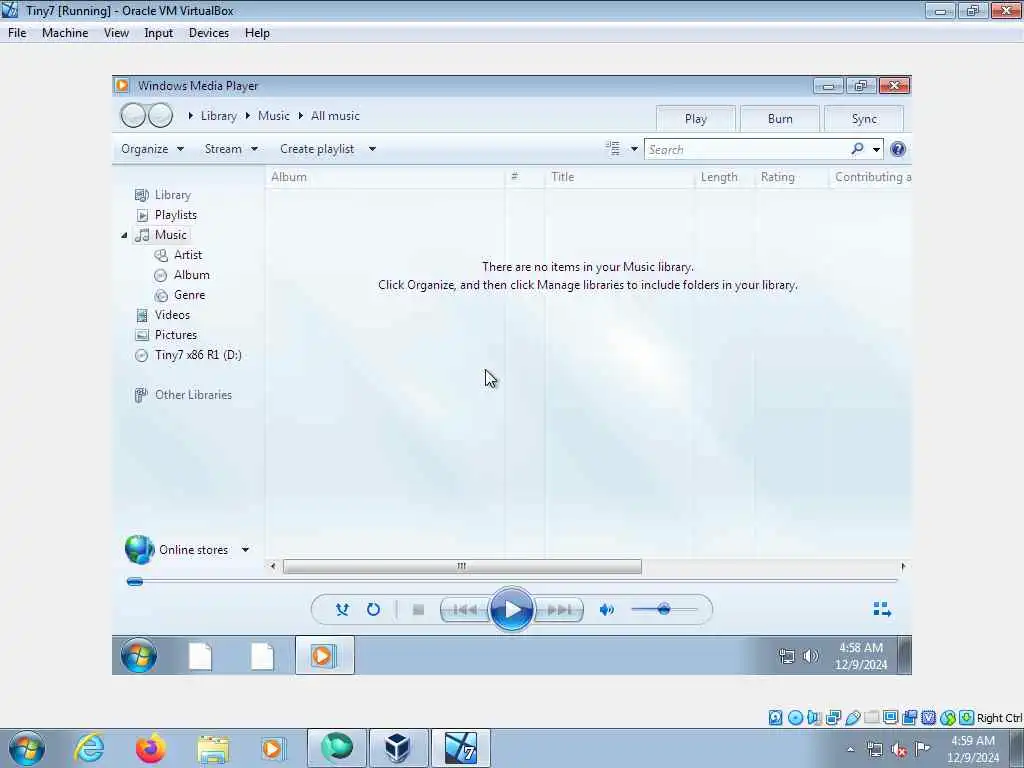Expand the View options dropdown arrow

(x=633, y=150)
